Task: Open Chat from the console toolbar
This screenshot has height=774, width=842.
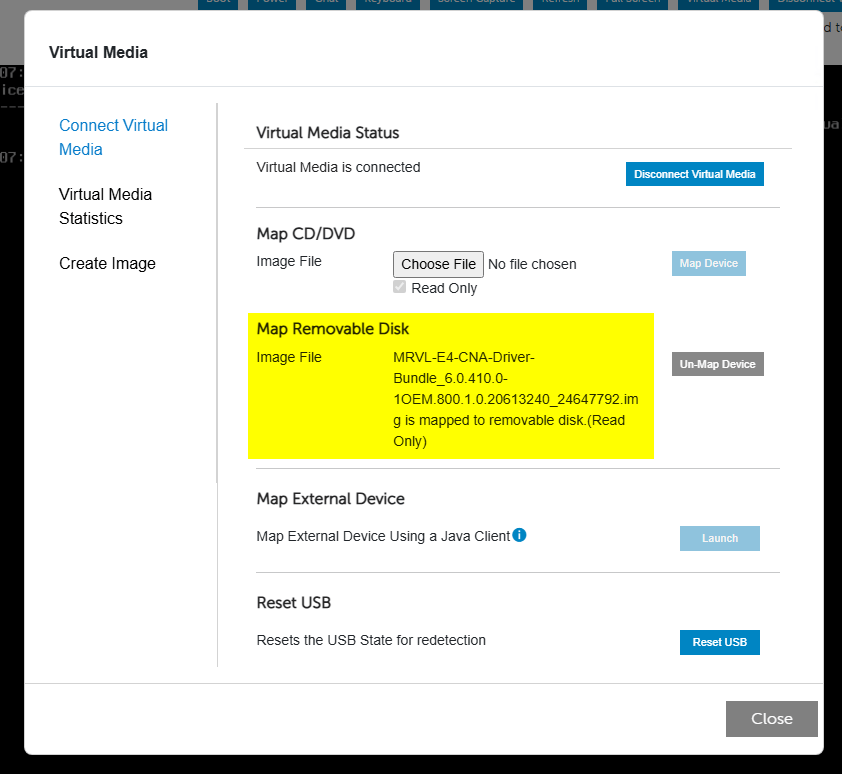Action: click(326, 3)
